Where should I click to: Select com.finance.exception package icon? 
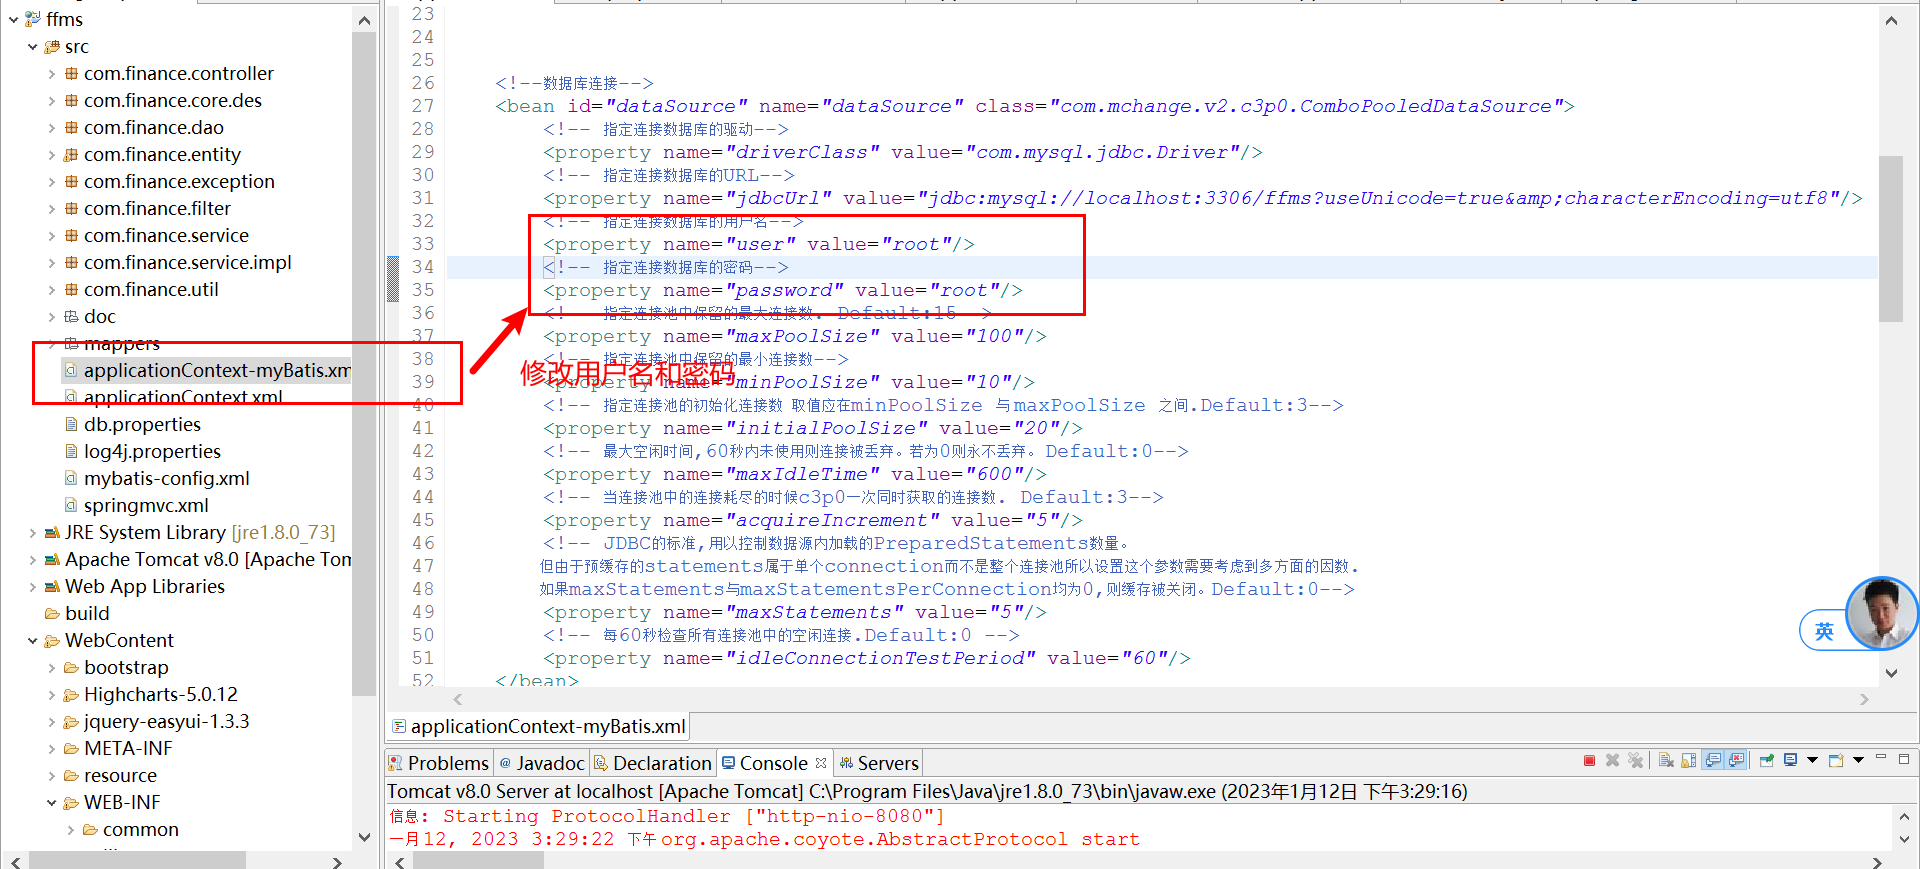[x=71, y=181]
